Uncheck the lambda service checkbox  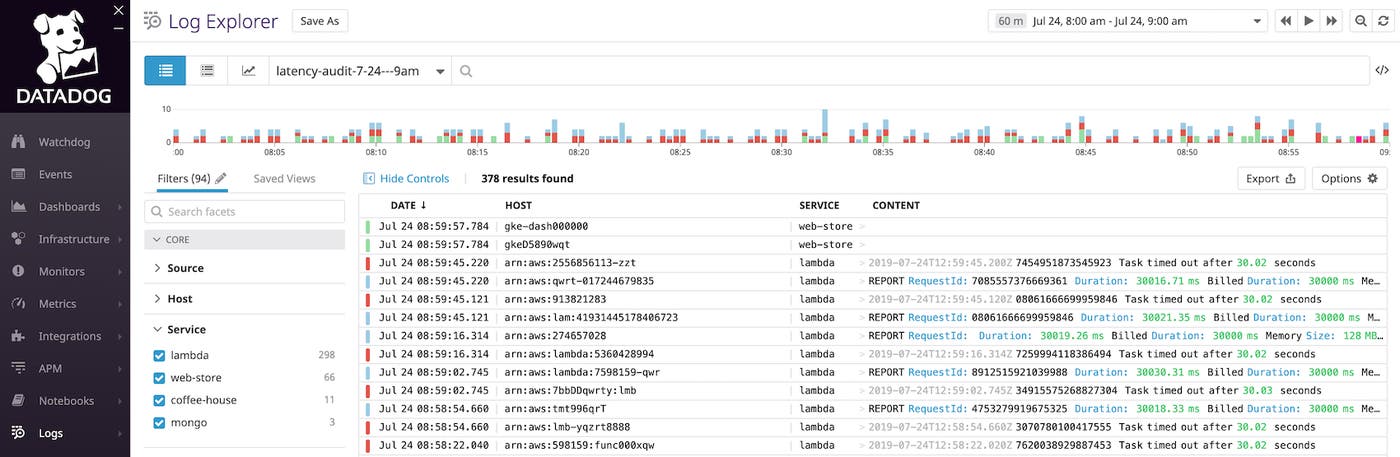(159, 356)
